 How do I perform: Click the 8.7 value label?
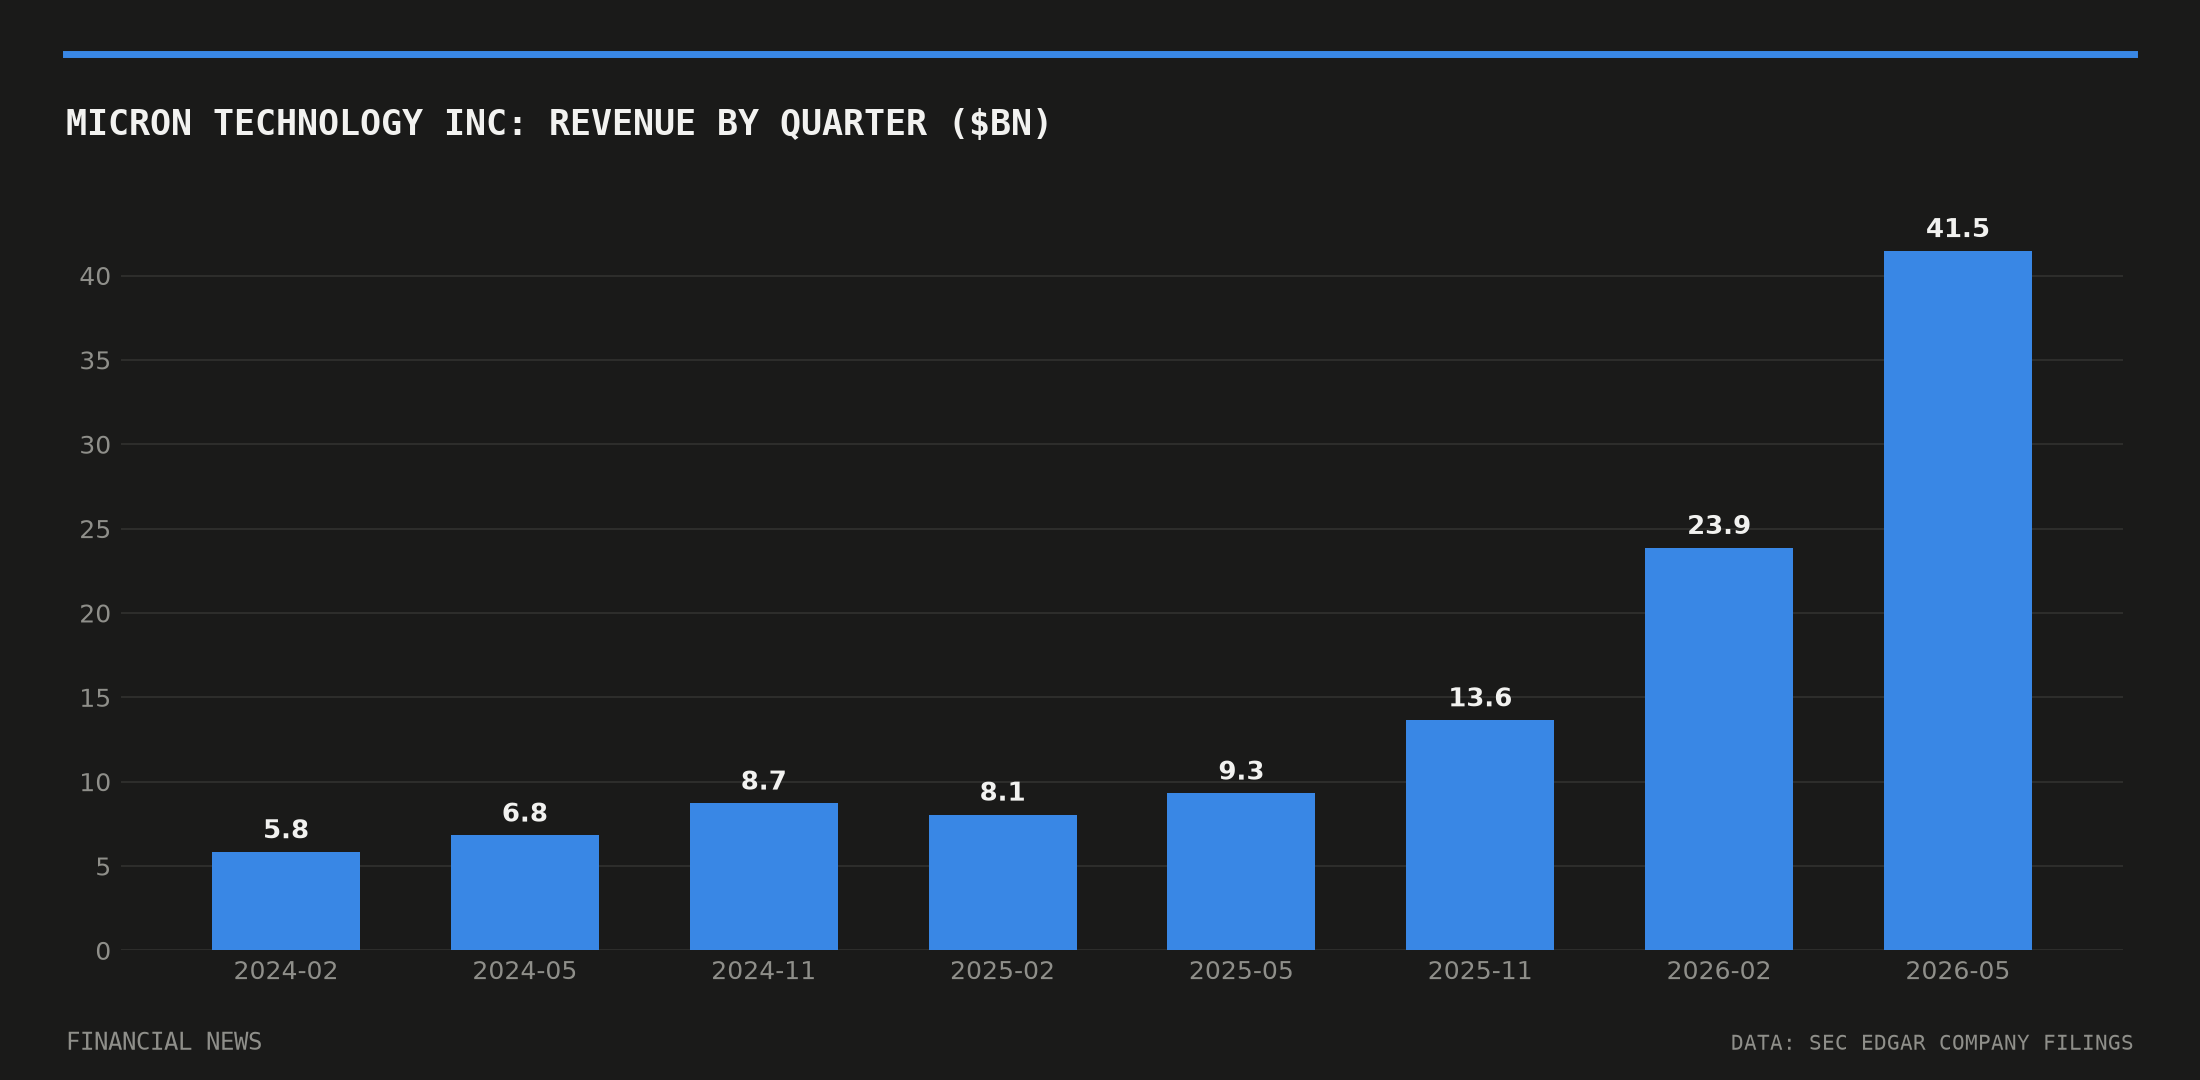[764, 781]
